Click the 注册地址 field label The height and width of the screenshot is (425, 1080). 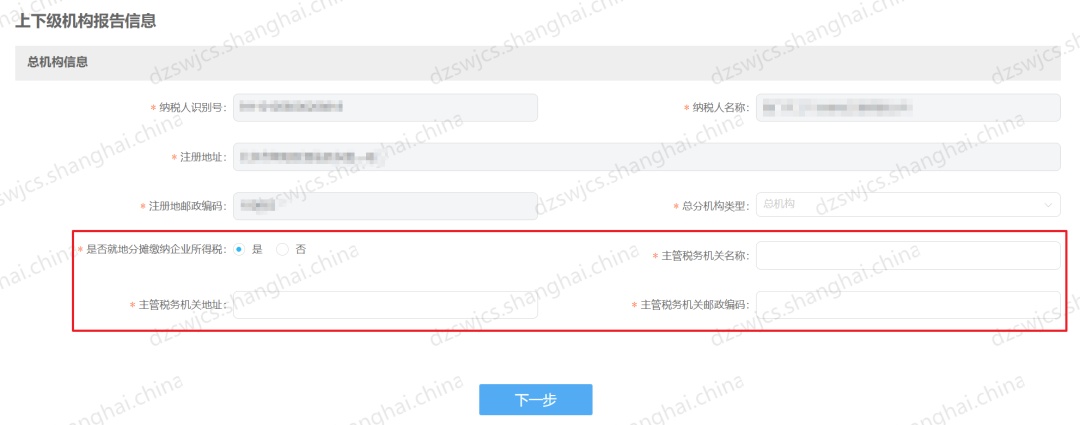point(202,158)
